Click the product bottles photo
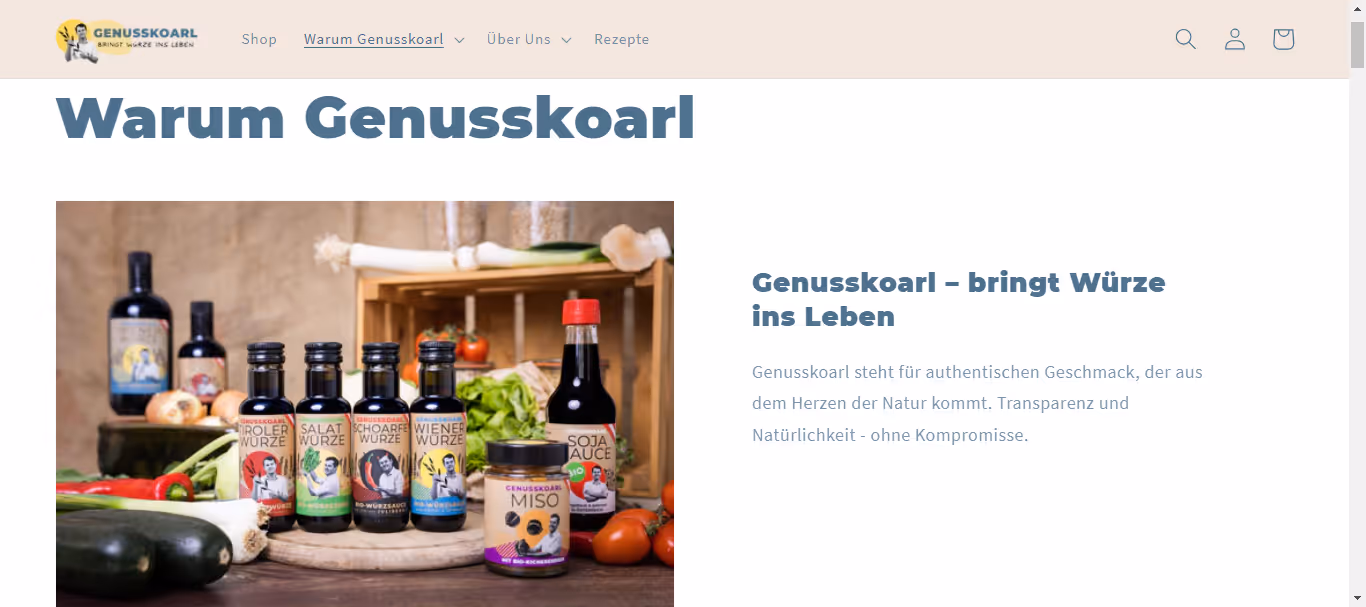Image resolution: width=1366 pixels, height=607 pixels. (x=365, y=404)
